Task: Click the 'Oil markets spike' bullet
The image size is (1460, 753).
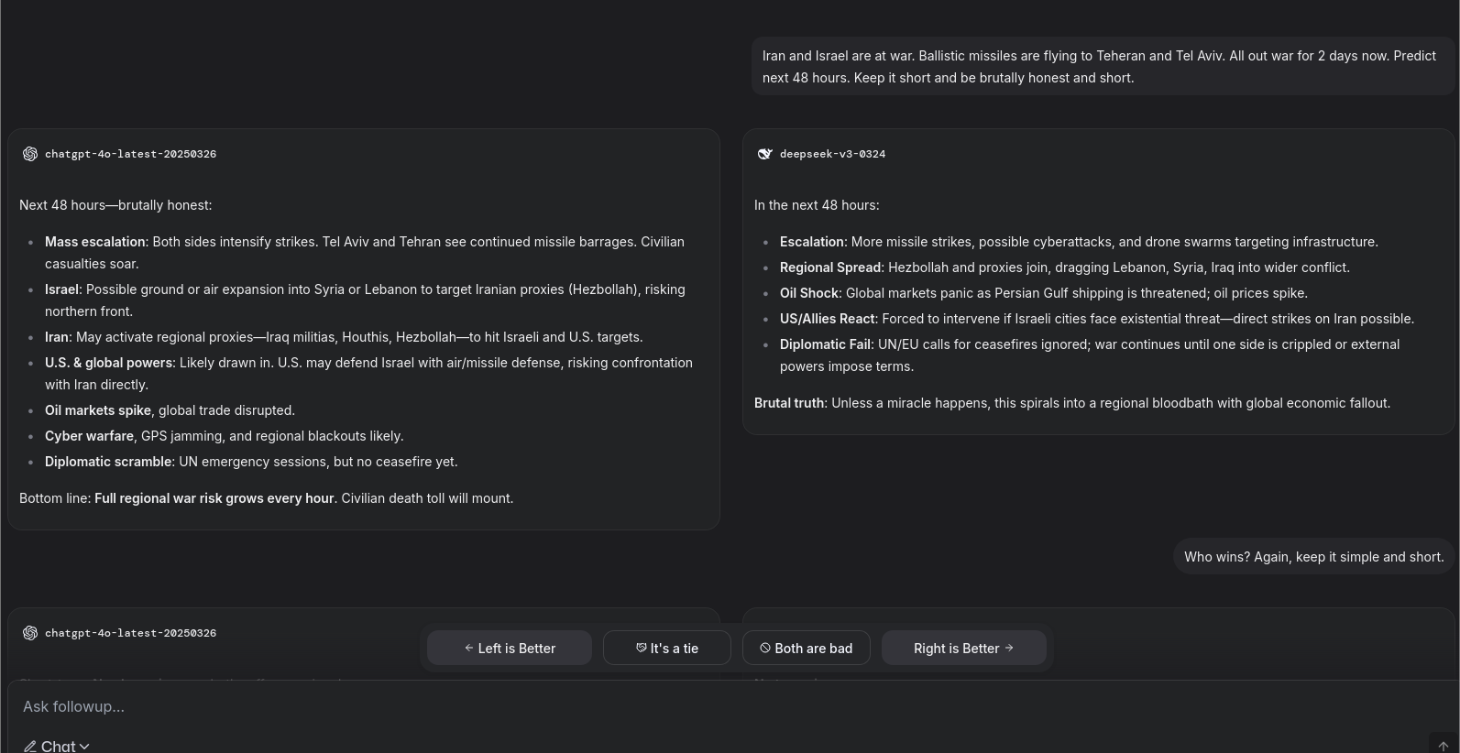Action: (170, 410)
